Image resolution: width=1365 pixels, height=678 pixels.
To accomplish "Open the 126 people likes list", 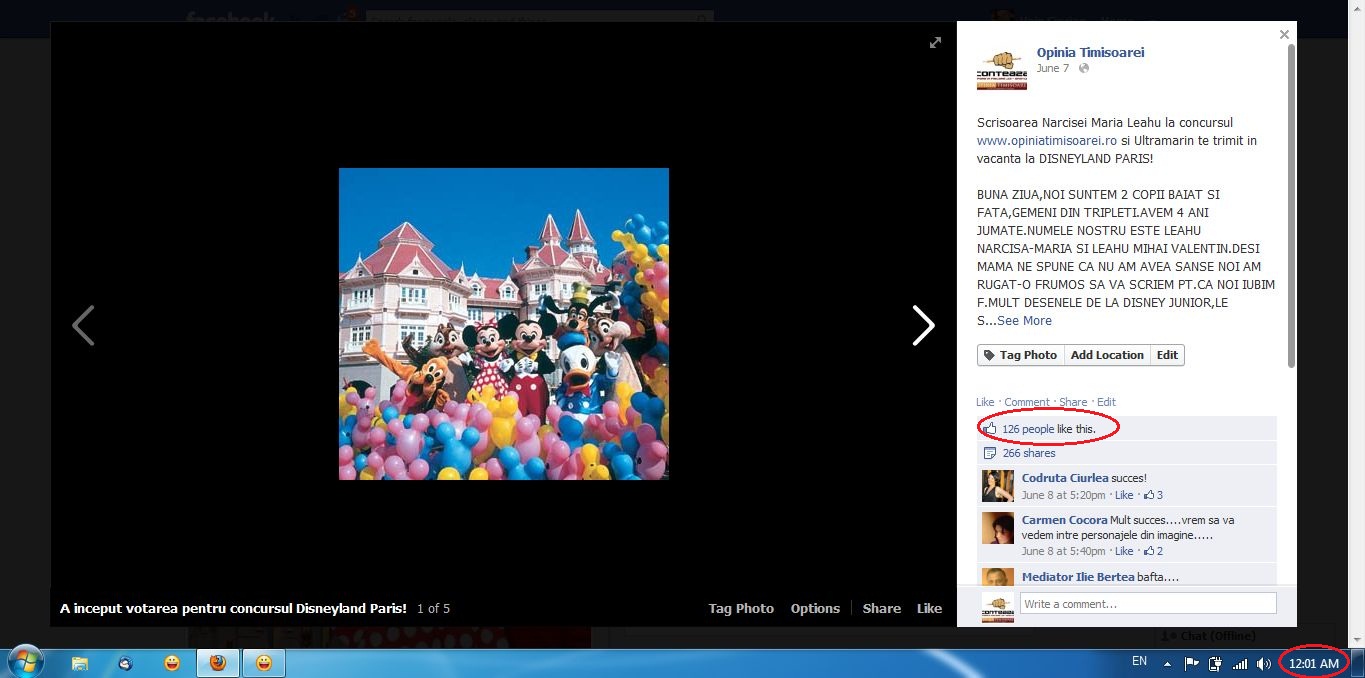I will pos(1028,429).
